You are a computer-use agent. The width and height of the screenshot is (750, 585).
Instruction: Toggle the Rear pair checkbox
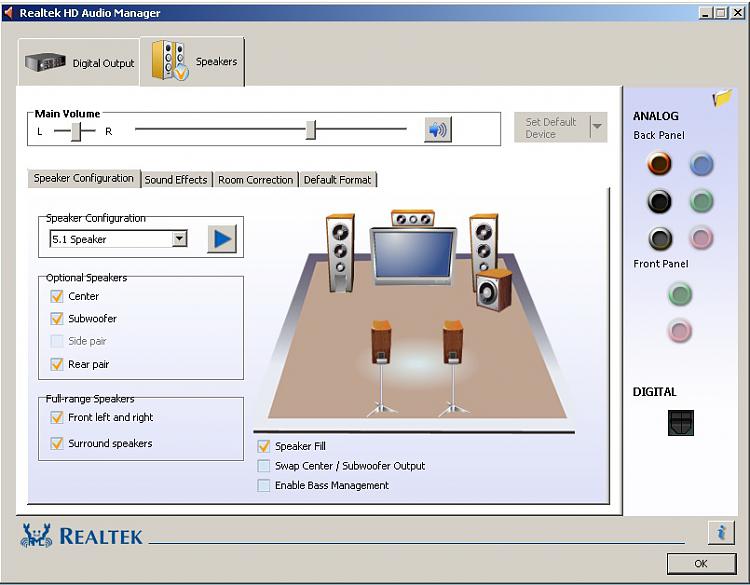coord(57,364)
